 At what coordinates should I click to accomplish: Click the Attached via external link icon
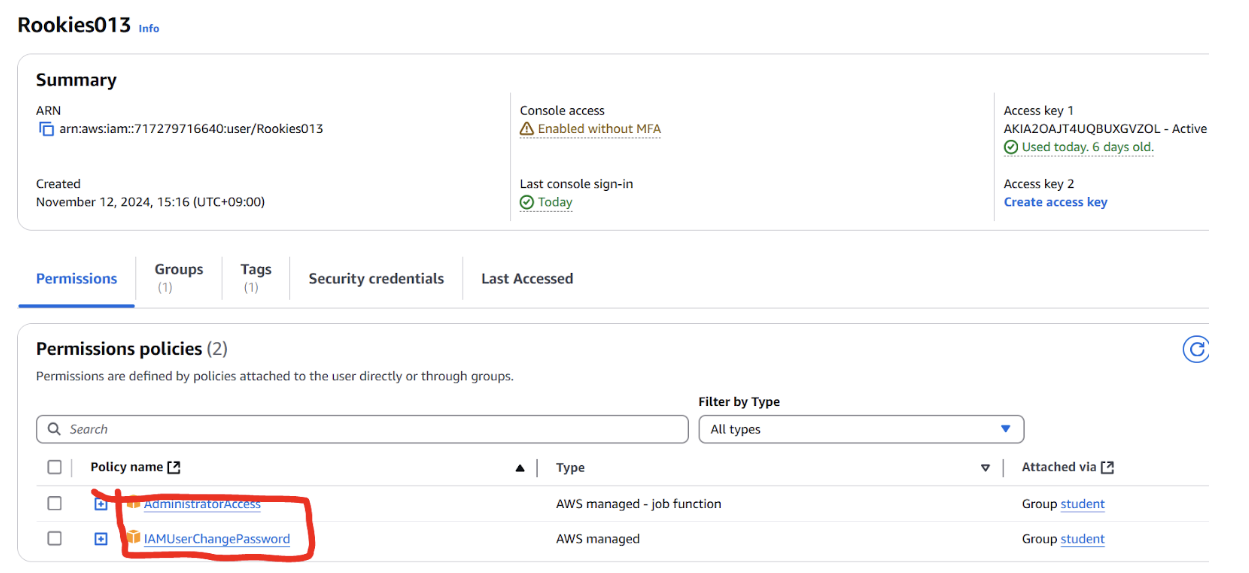[x=1107, y=467]
